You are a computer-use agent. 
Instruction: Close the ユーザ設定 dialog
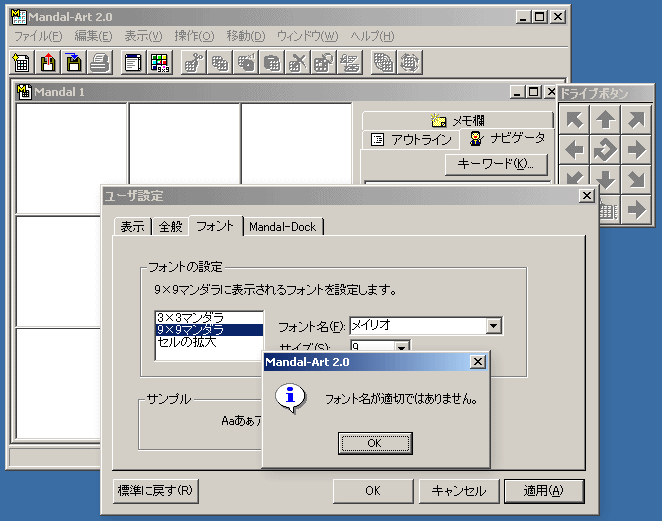[x=587, y=195]
